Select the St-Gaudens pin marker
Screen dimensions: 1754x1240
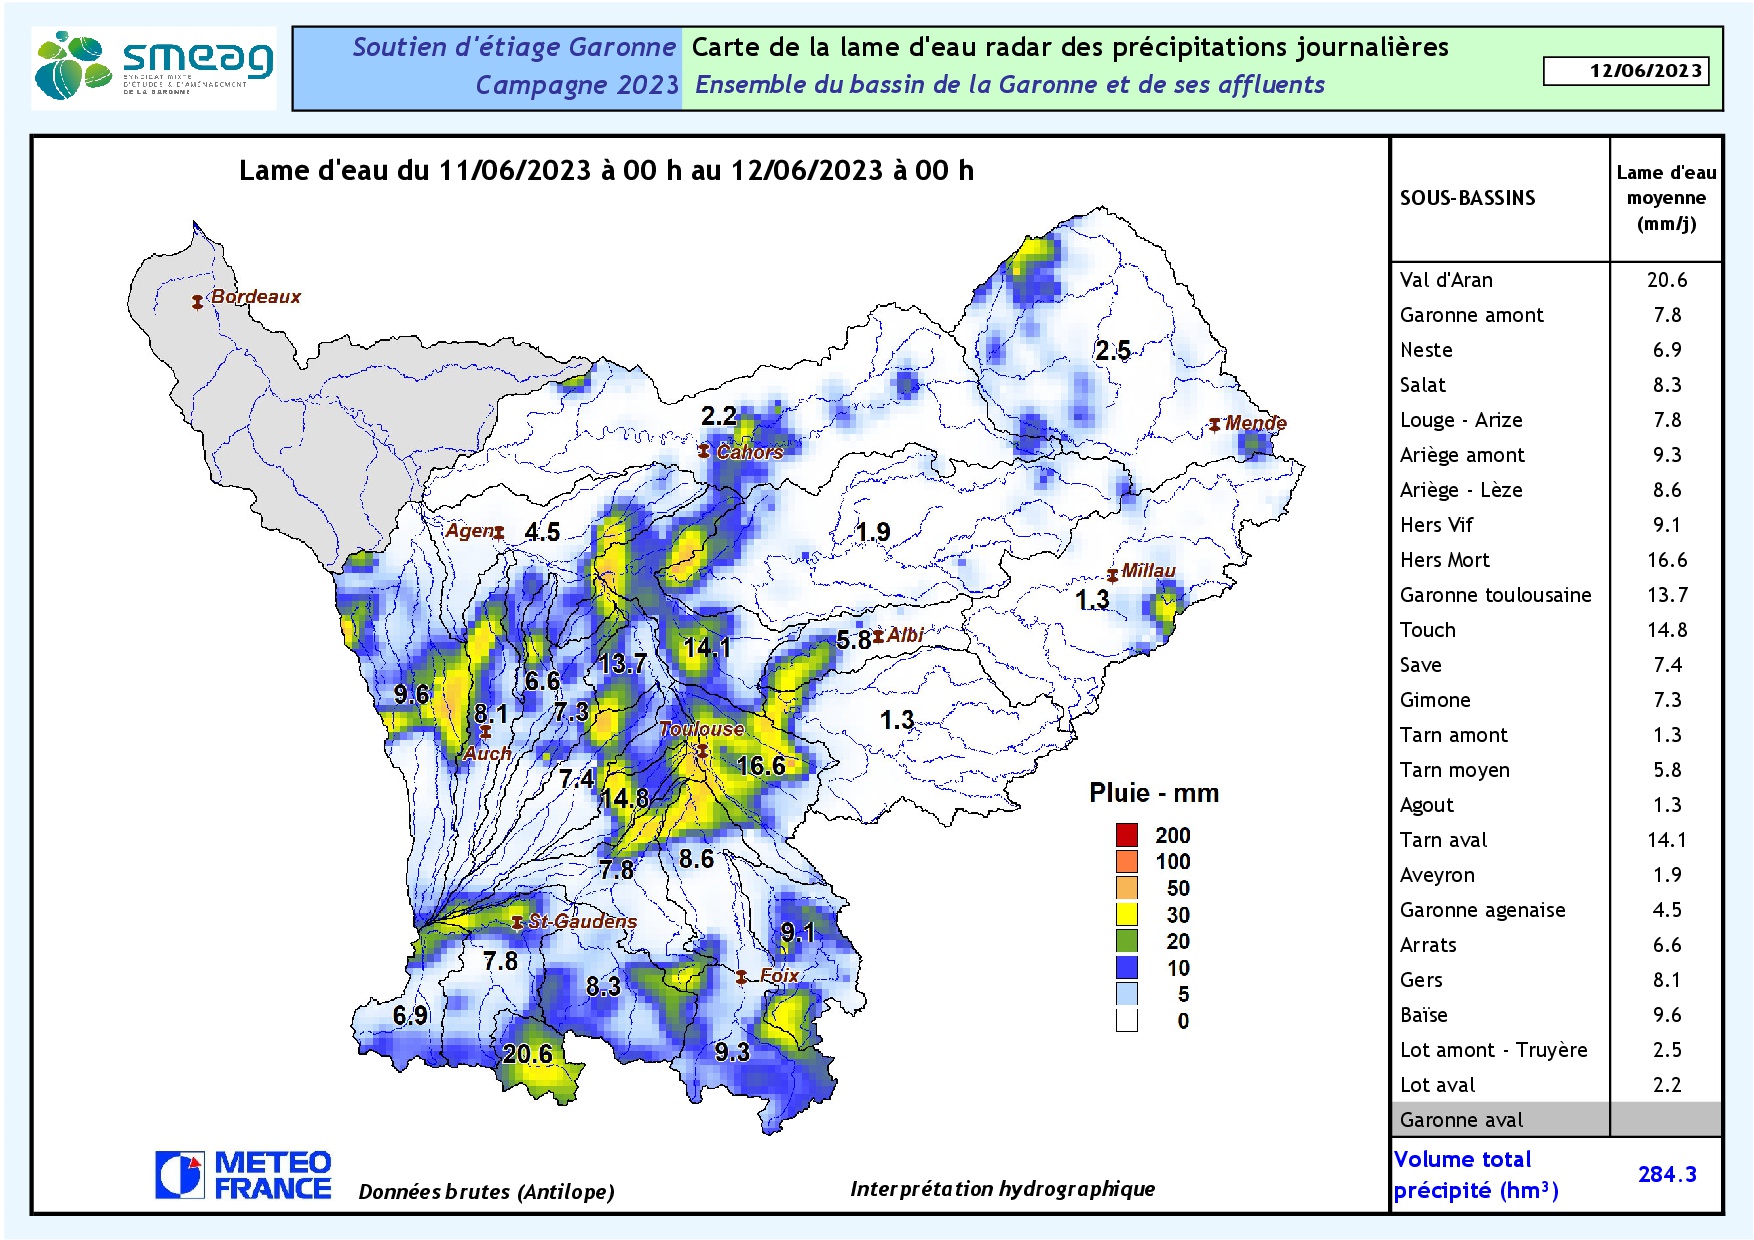tap(517, 922)
